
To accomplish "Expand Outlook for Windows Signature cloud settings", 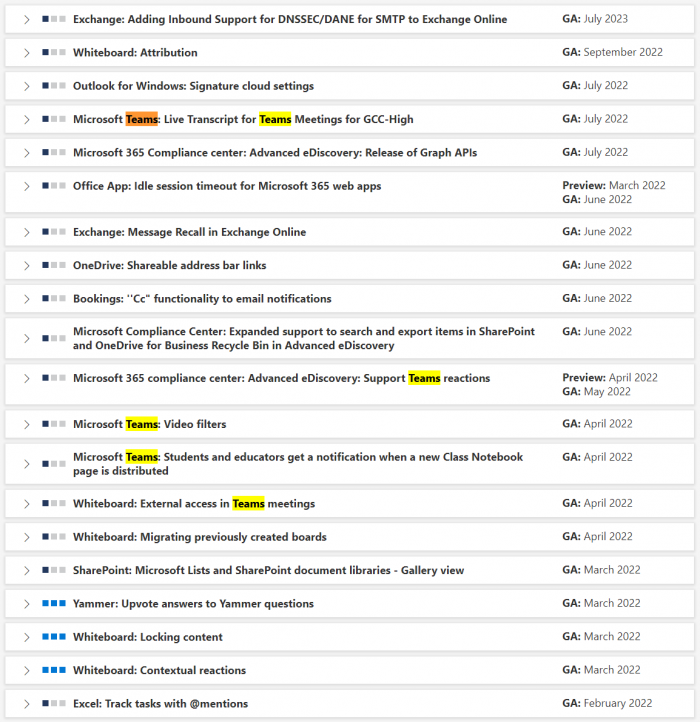I will 27,86.
